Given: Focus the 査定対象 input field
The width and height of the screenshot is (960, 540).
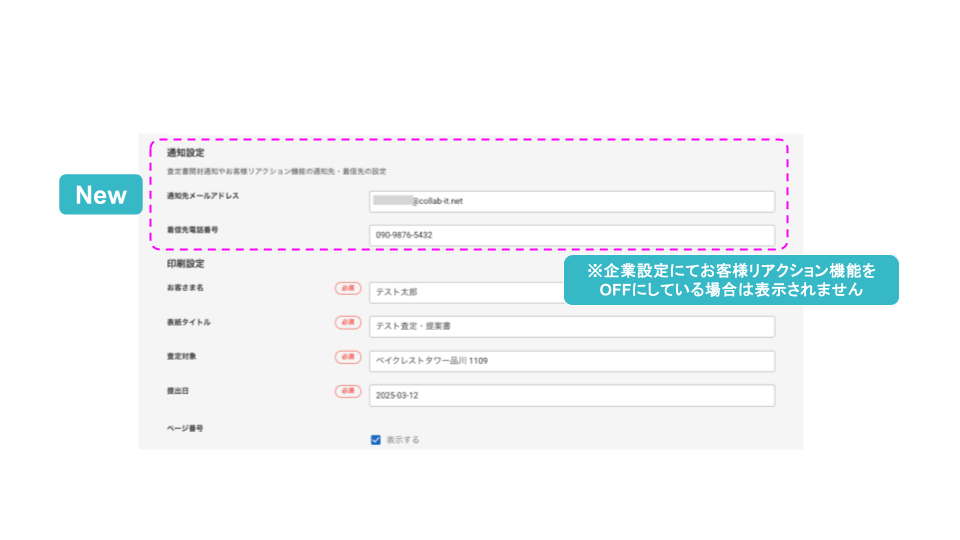Looking at the screenshot, I should tap(571, 360).
